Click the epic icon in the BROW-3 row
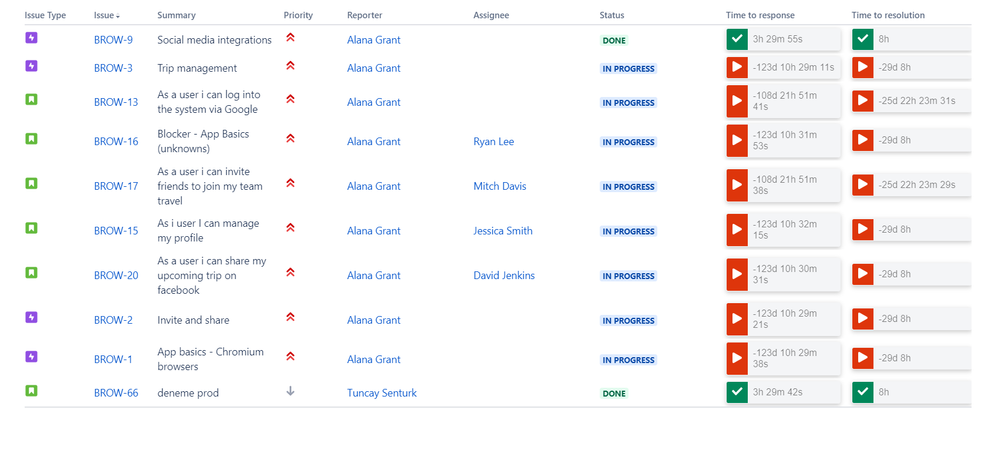The height and width of the screenshot is (470, 998). [x=31, y=66]
